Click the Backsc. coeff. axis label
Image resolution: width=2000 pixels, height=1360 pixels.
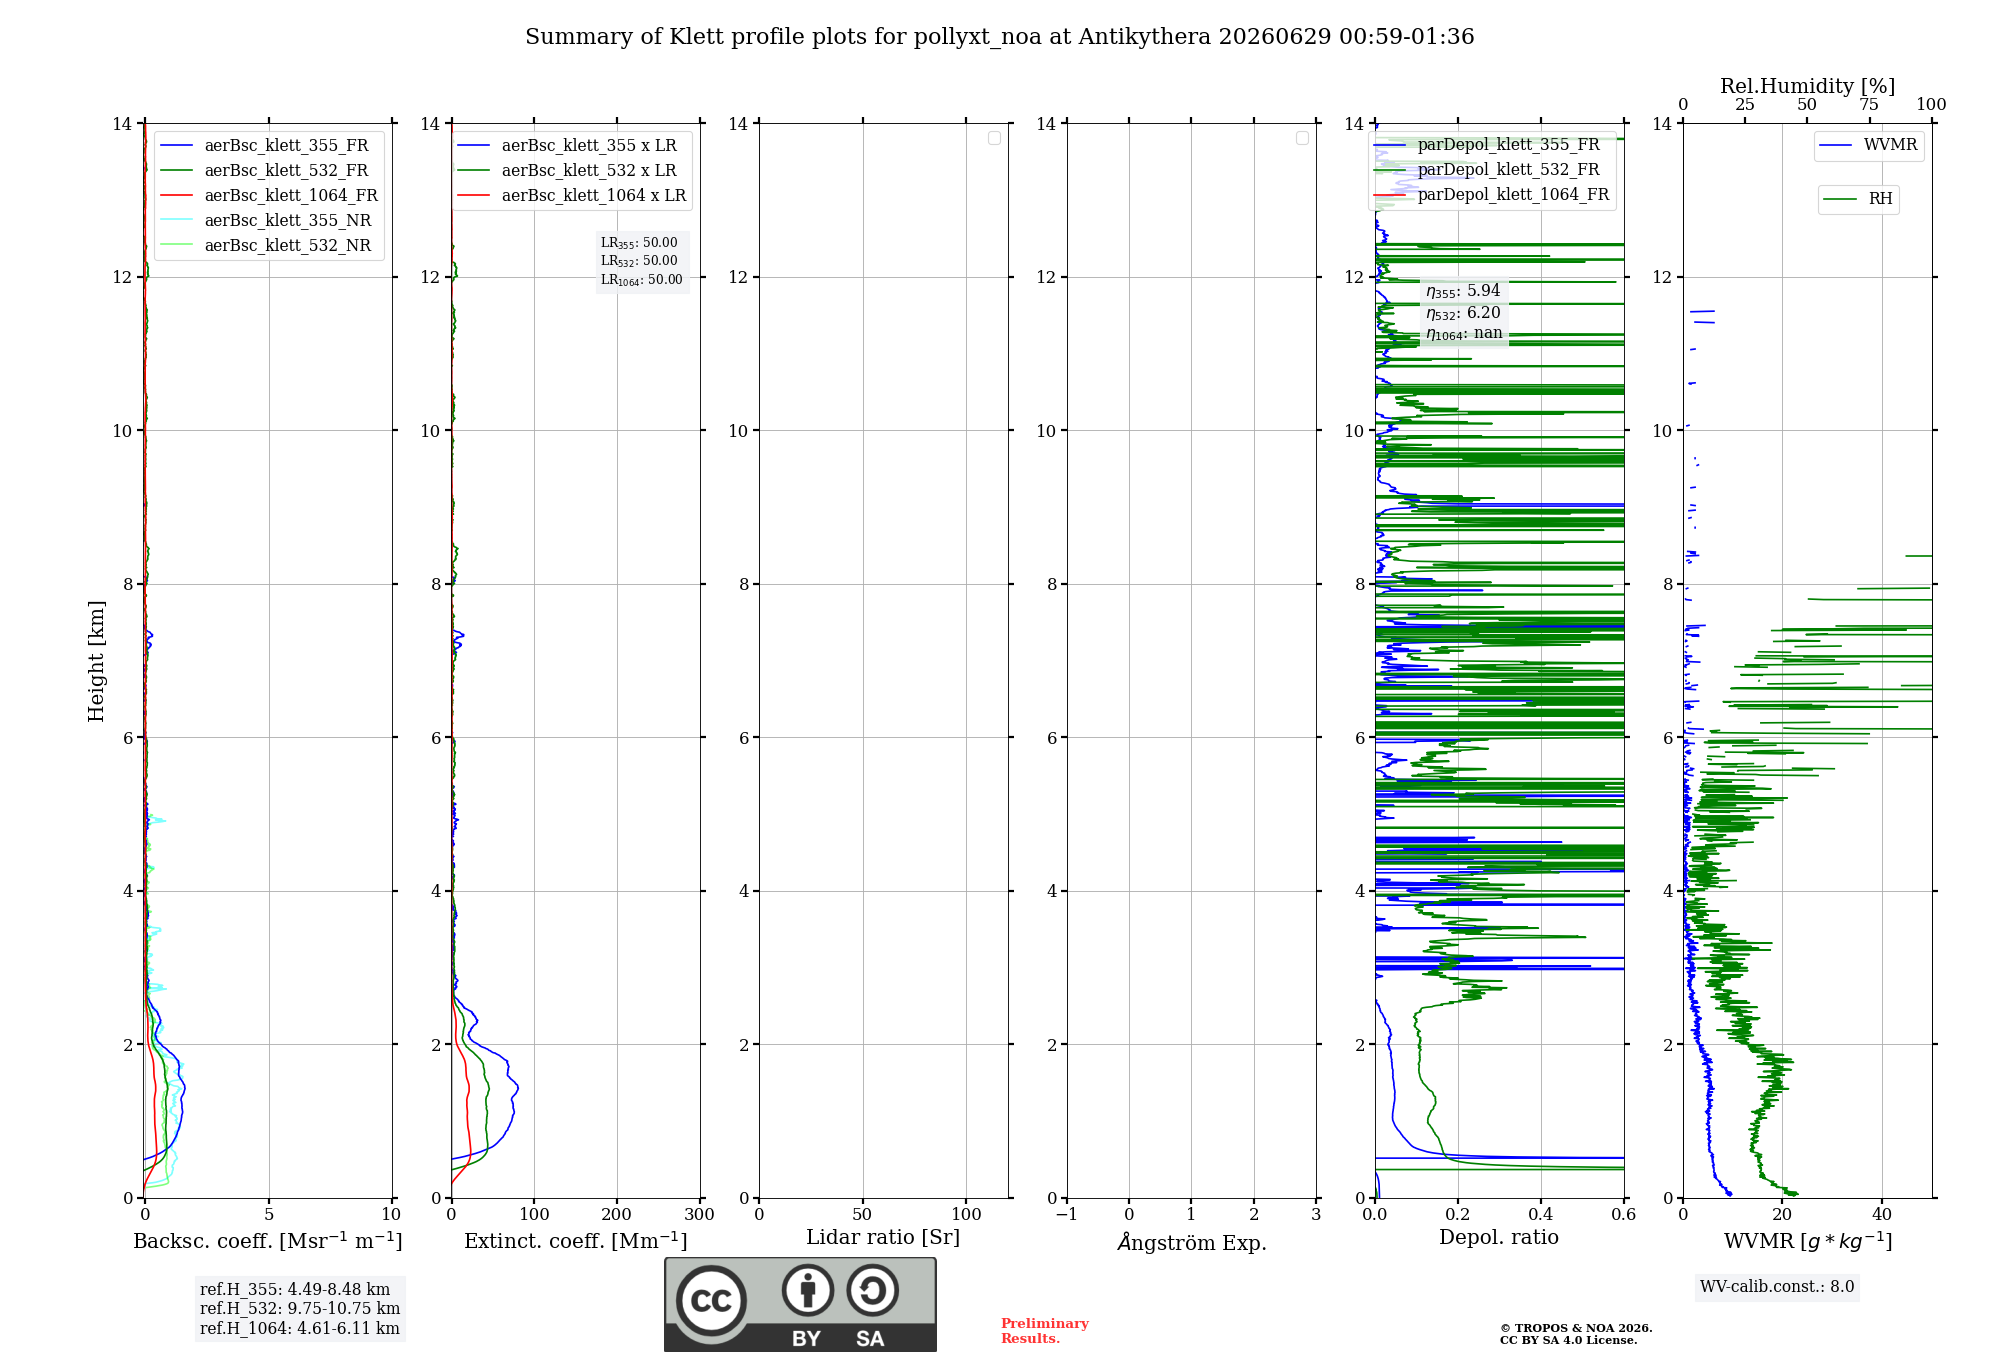point(268,1241)
